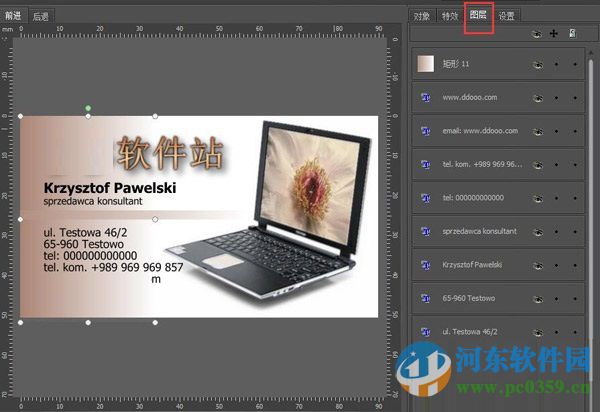600x412 pixels.
Task: Open the 设置 settings tab
Action: [x=507, y=16]
